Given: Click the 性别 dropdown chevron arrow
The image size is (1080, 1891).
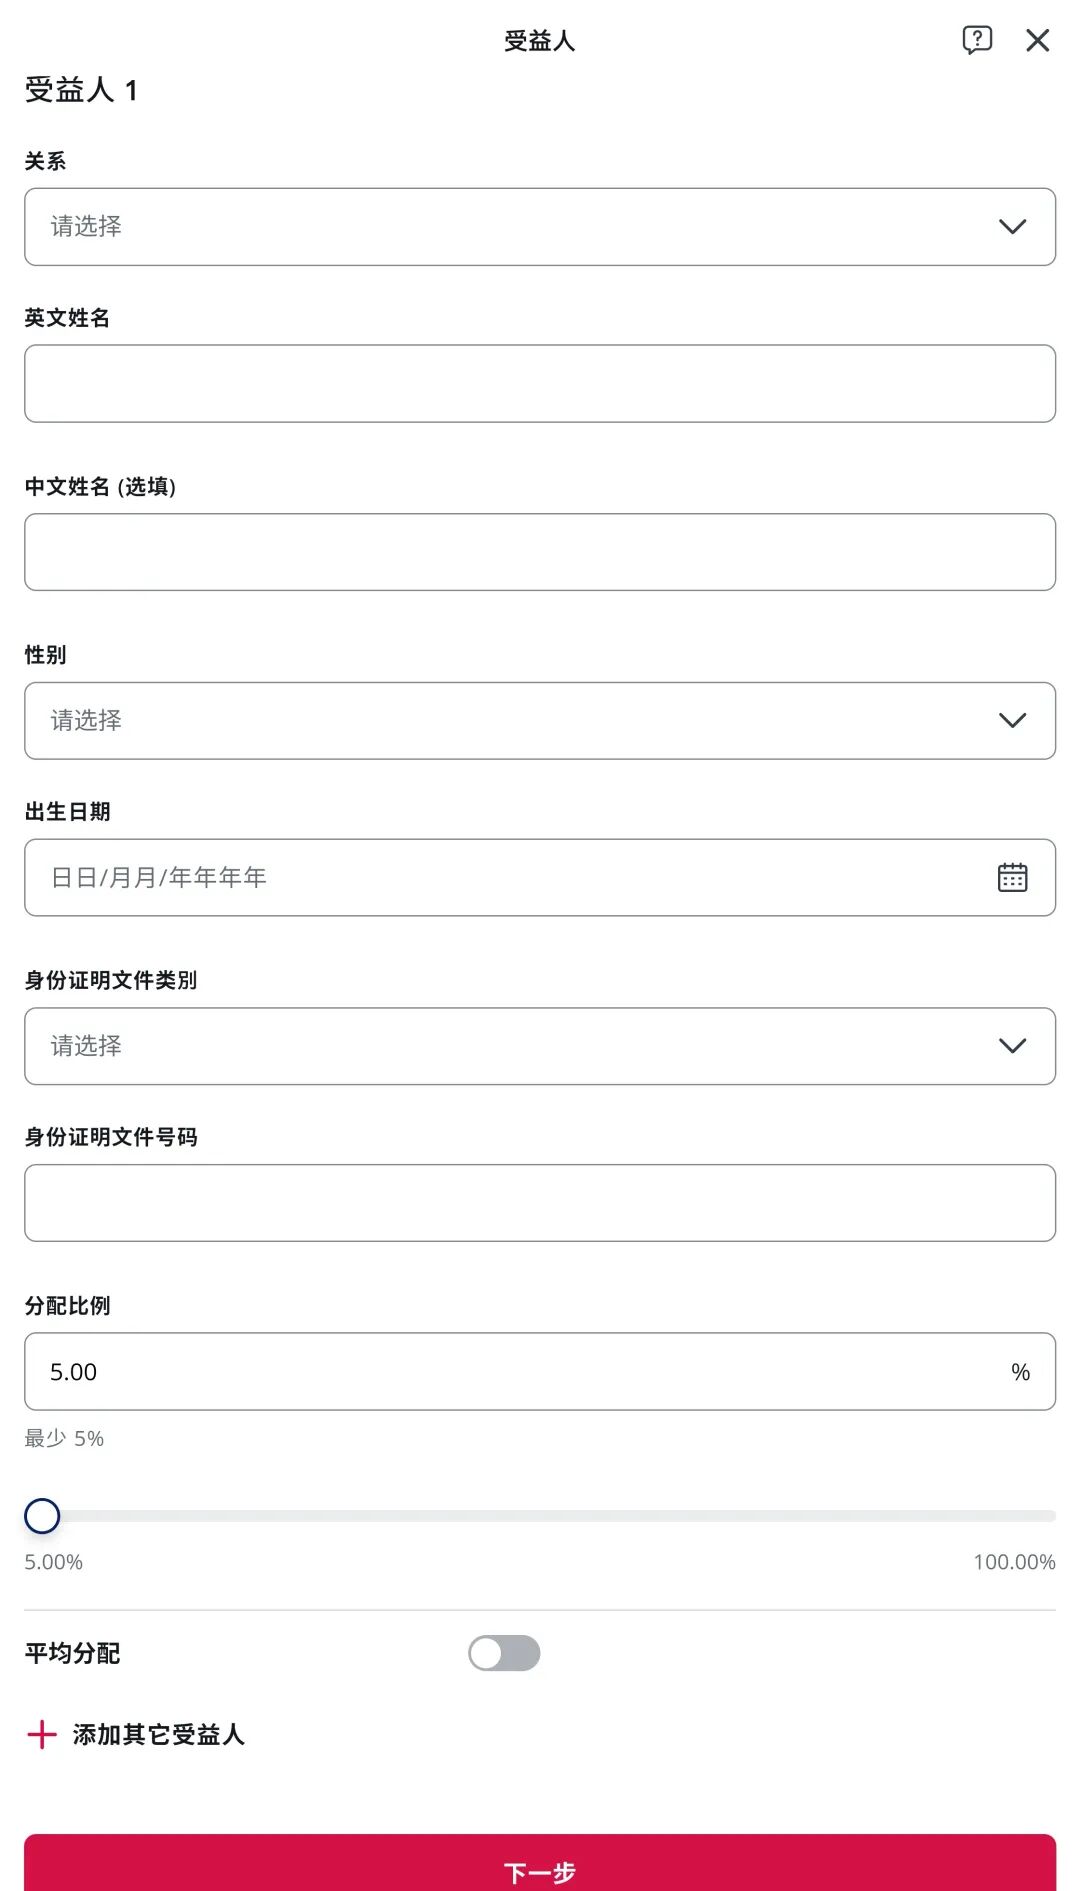Looking at the screenshot, I should click(1012, 721).
